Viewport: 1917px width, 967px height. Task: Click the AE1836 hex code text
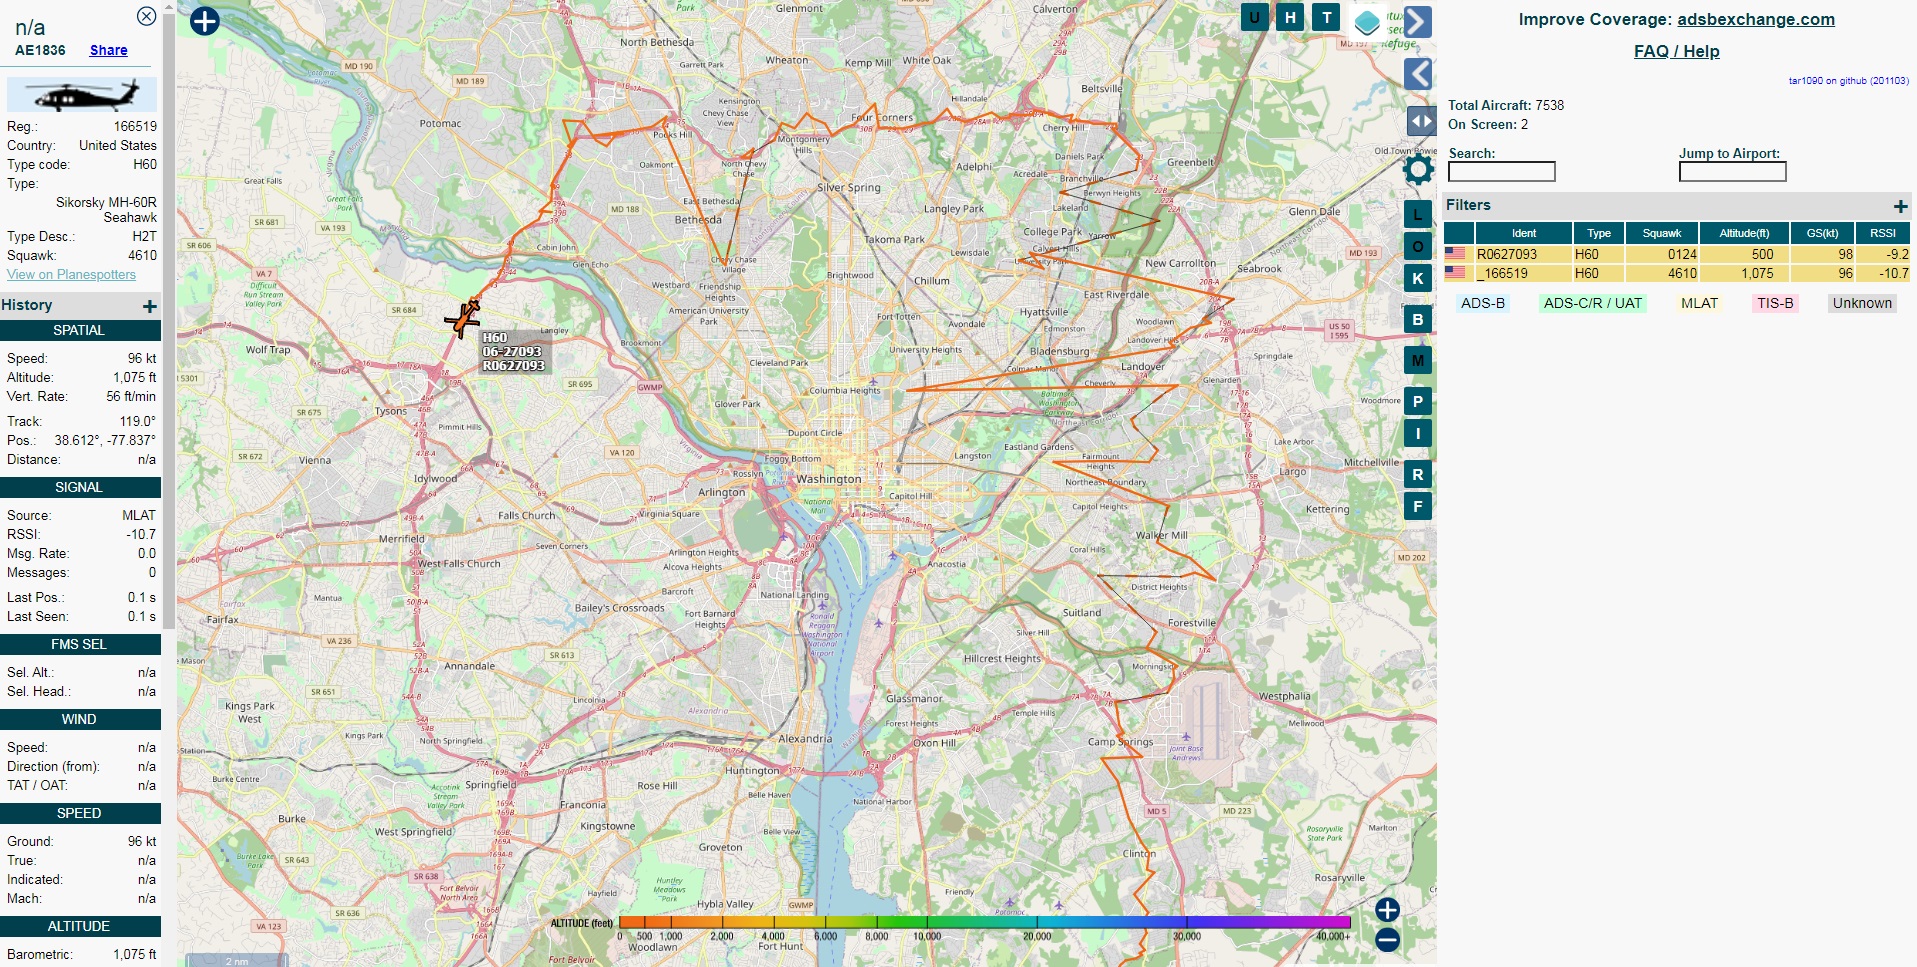[40, 50]
